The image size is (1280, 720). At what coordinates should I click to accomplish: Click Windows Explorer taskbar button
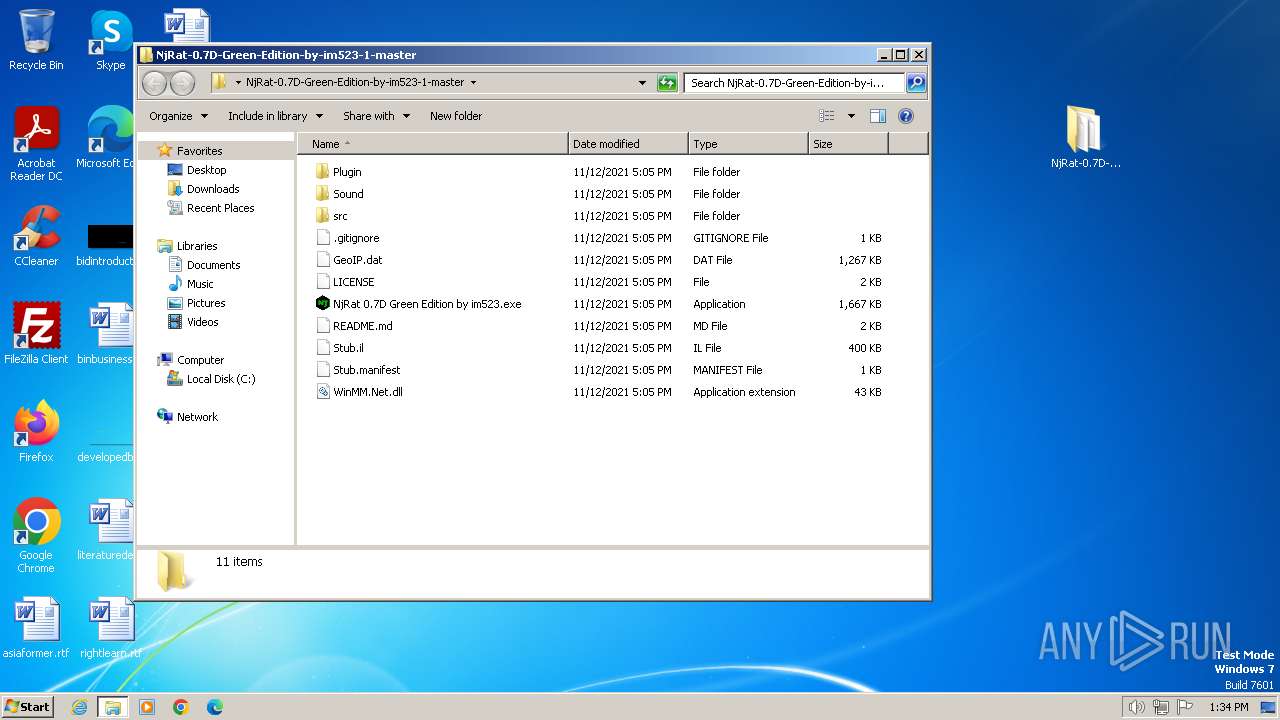pyautogui.click(x=112, y=707)
